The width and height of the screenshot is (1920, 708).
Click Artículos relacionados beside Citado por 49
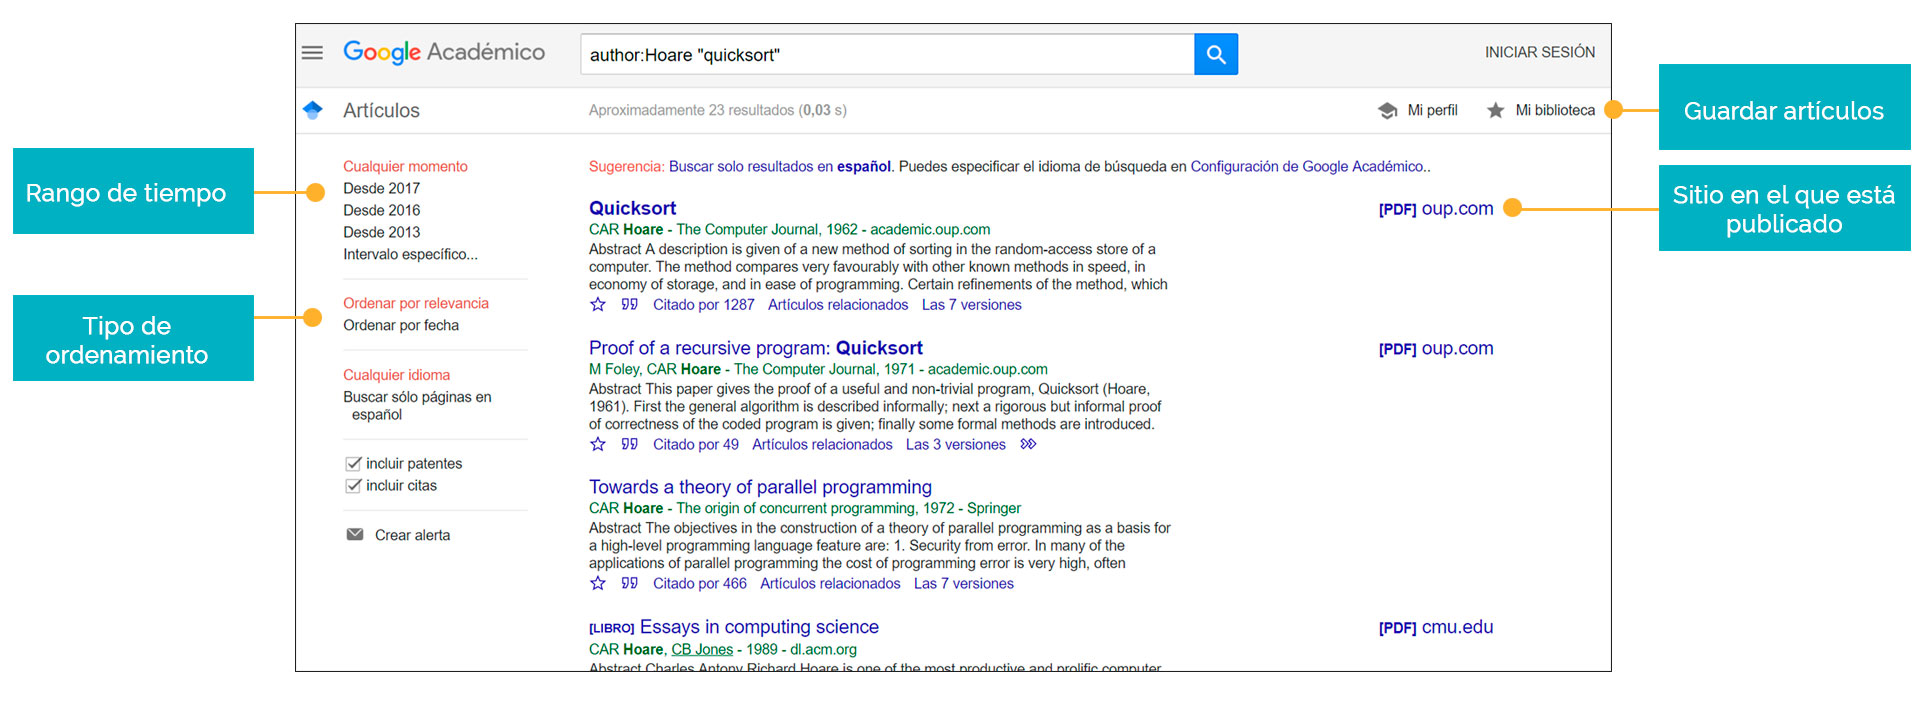[x=822, y=444]
